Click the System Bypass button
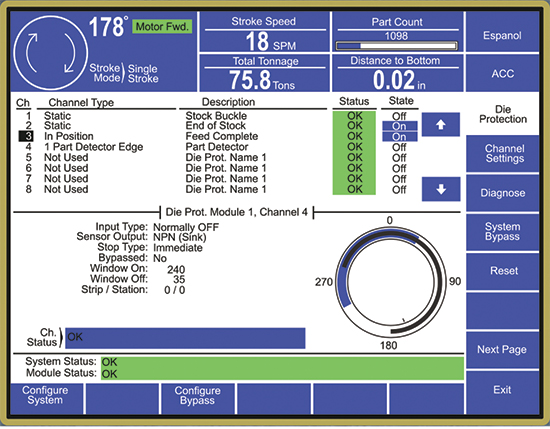The image size is (550, 429). 503,232
